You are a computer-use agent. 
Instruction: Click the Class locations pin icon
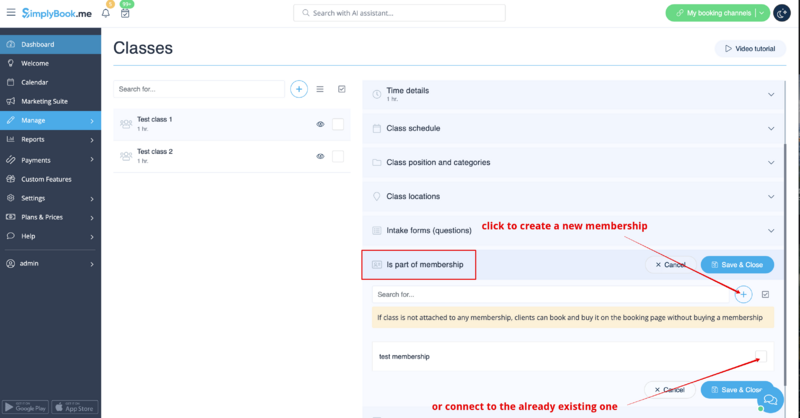tap(377, 196)
